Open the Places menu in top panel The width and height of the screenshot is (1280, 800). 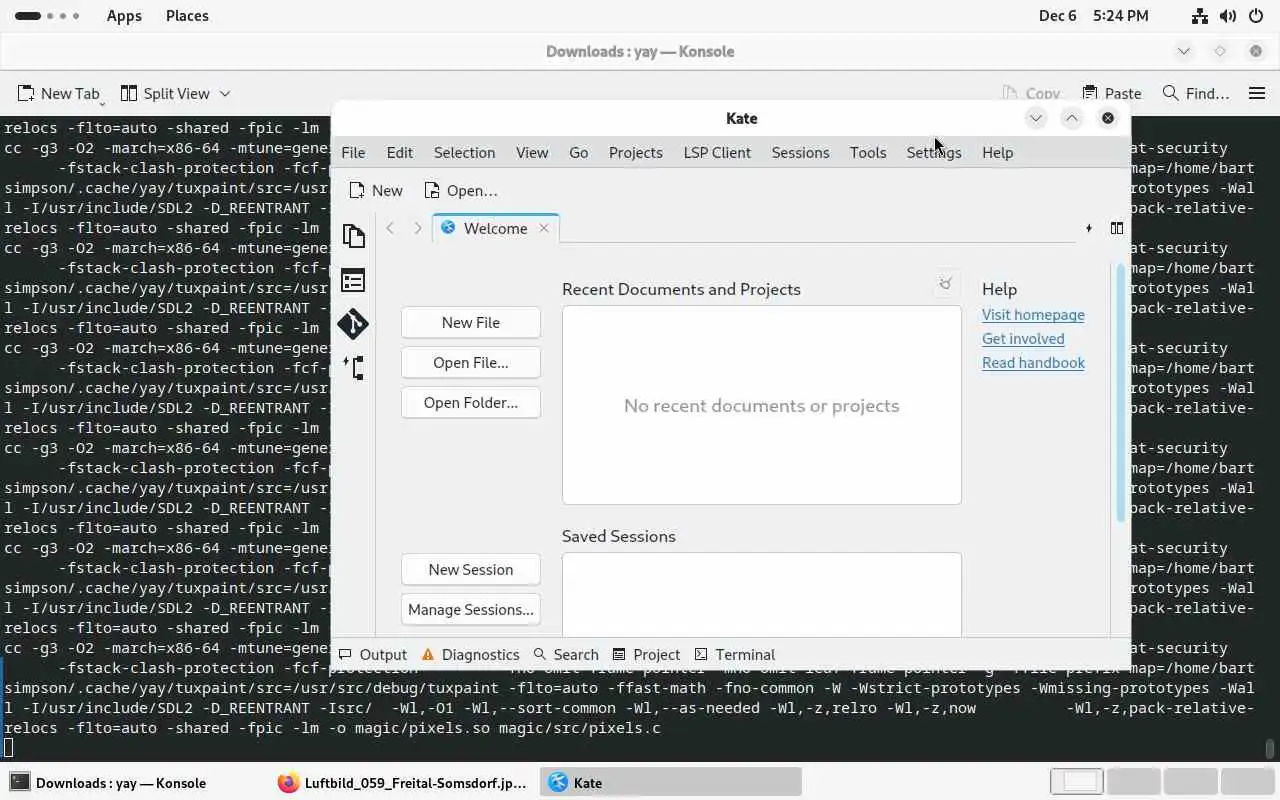pyautogui.click(x=187, y=15)
